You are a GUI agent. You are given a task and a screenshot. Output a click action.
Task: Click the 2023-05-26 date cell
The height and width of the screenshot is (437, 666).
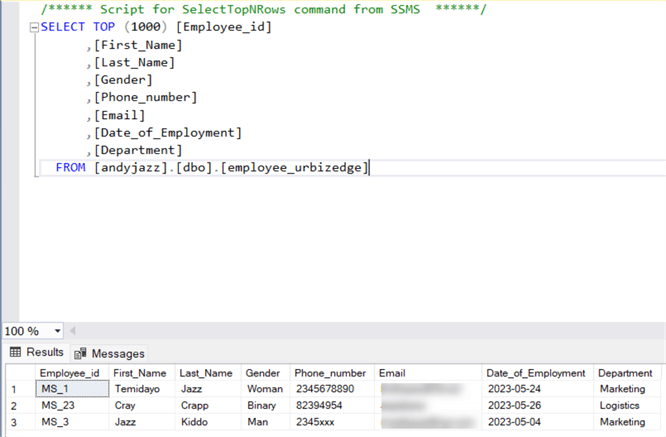coord(538,406)
